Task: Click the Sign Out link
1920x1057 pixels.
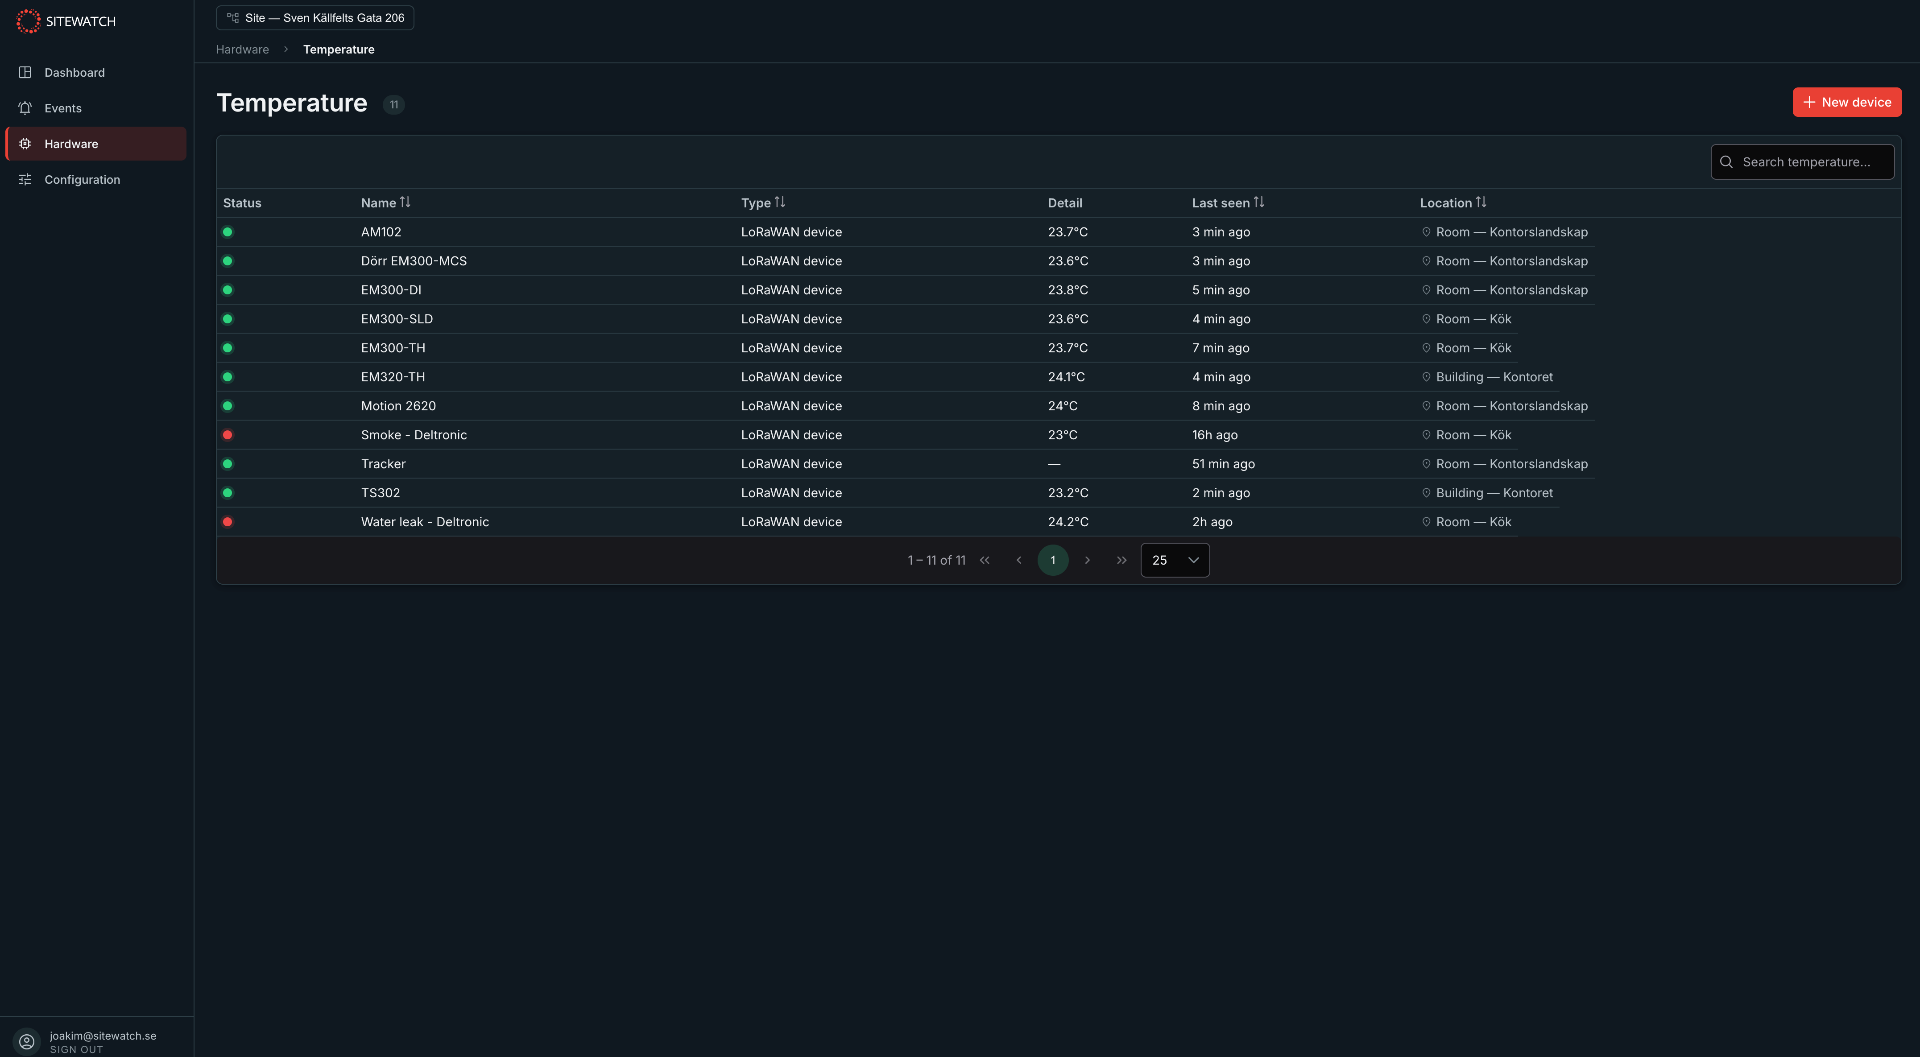Action: pos(76,1049)
